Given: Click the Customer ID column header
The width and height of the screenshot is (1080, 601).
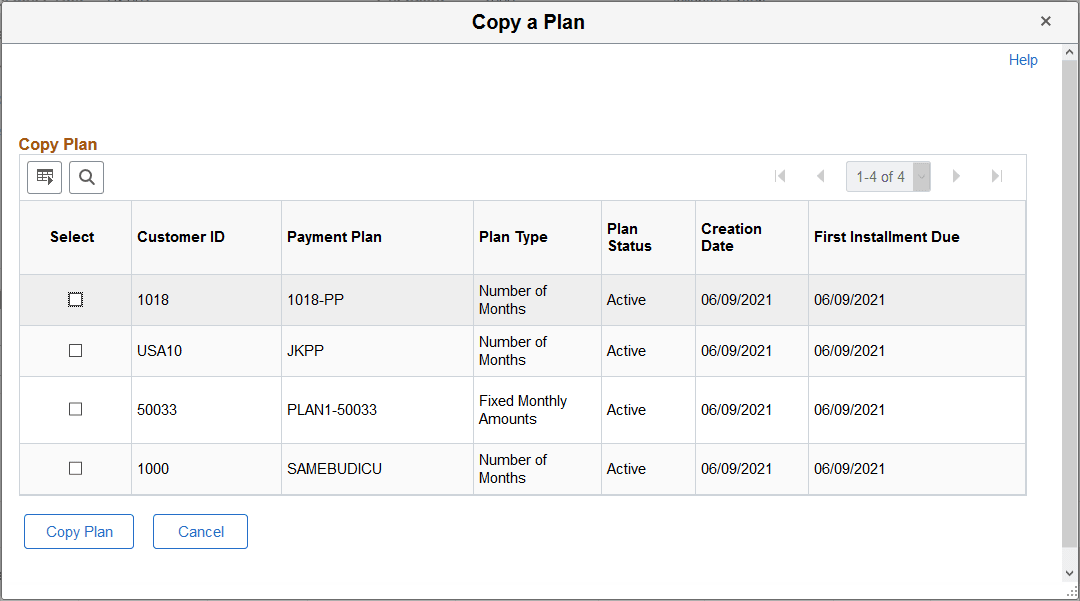Looking at the screenshot, I should [181, 237].
